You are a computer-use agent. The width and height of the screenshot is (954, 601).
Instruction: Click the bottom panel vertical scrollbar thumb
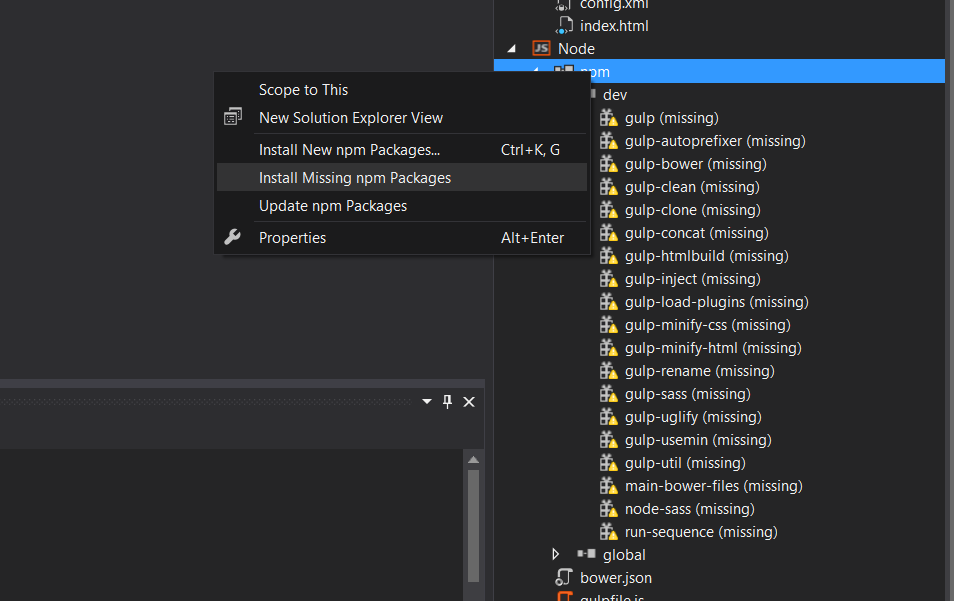(473, 526)
